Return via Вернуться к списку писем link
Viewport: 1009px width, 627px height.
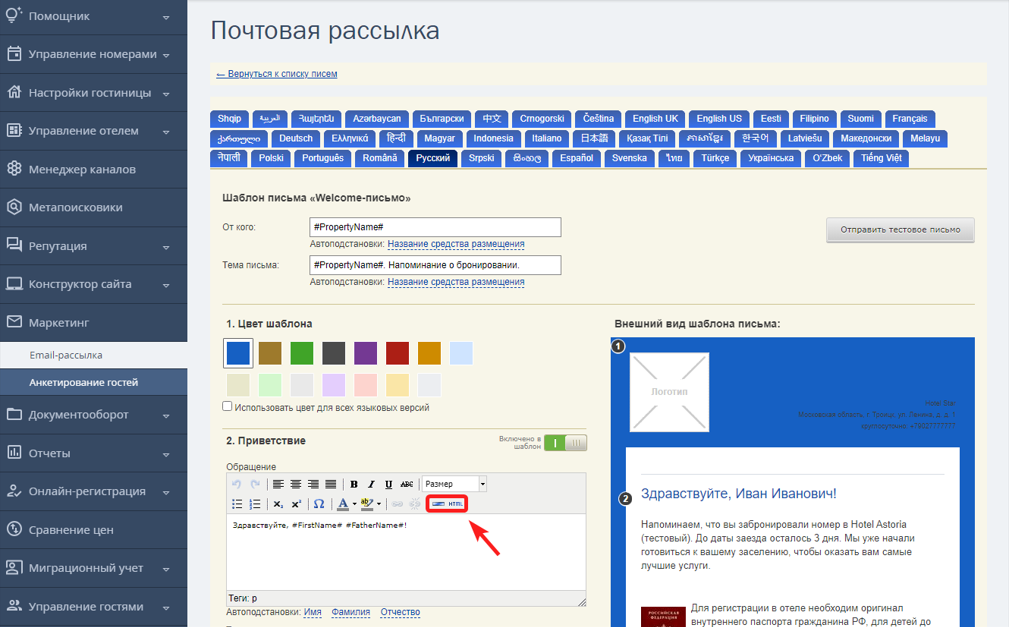[x=277, y=74]
